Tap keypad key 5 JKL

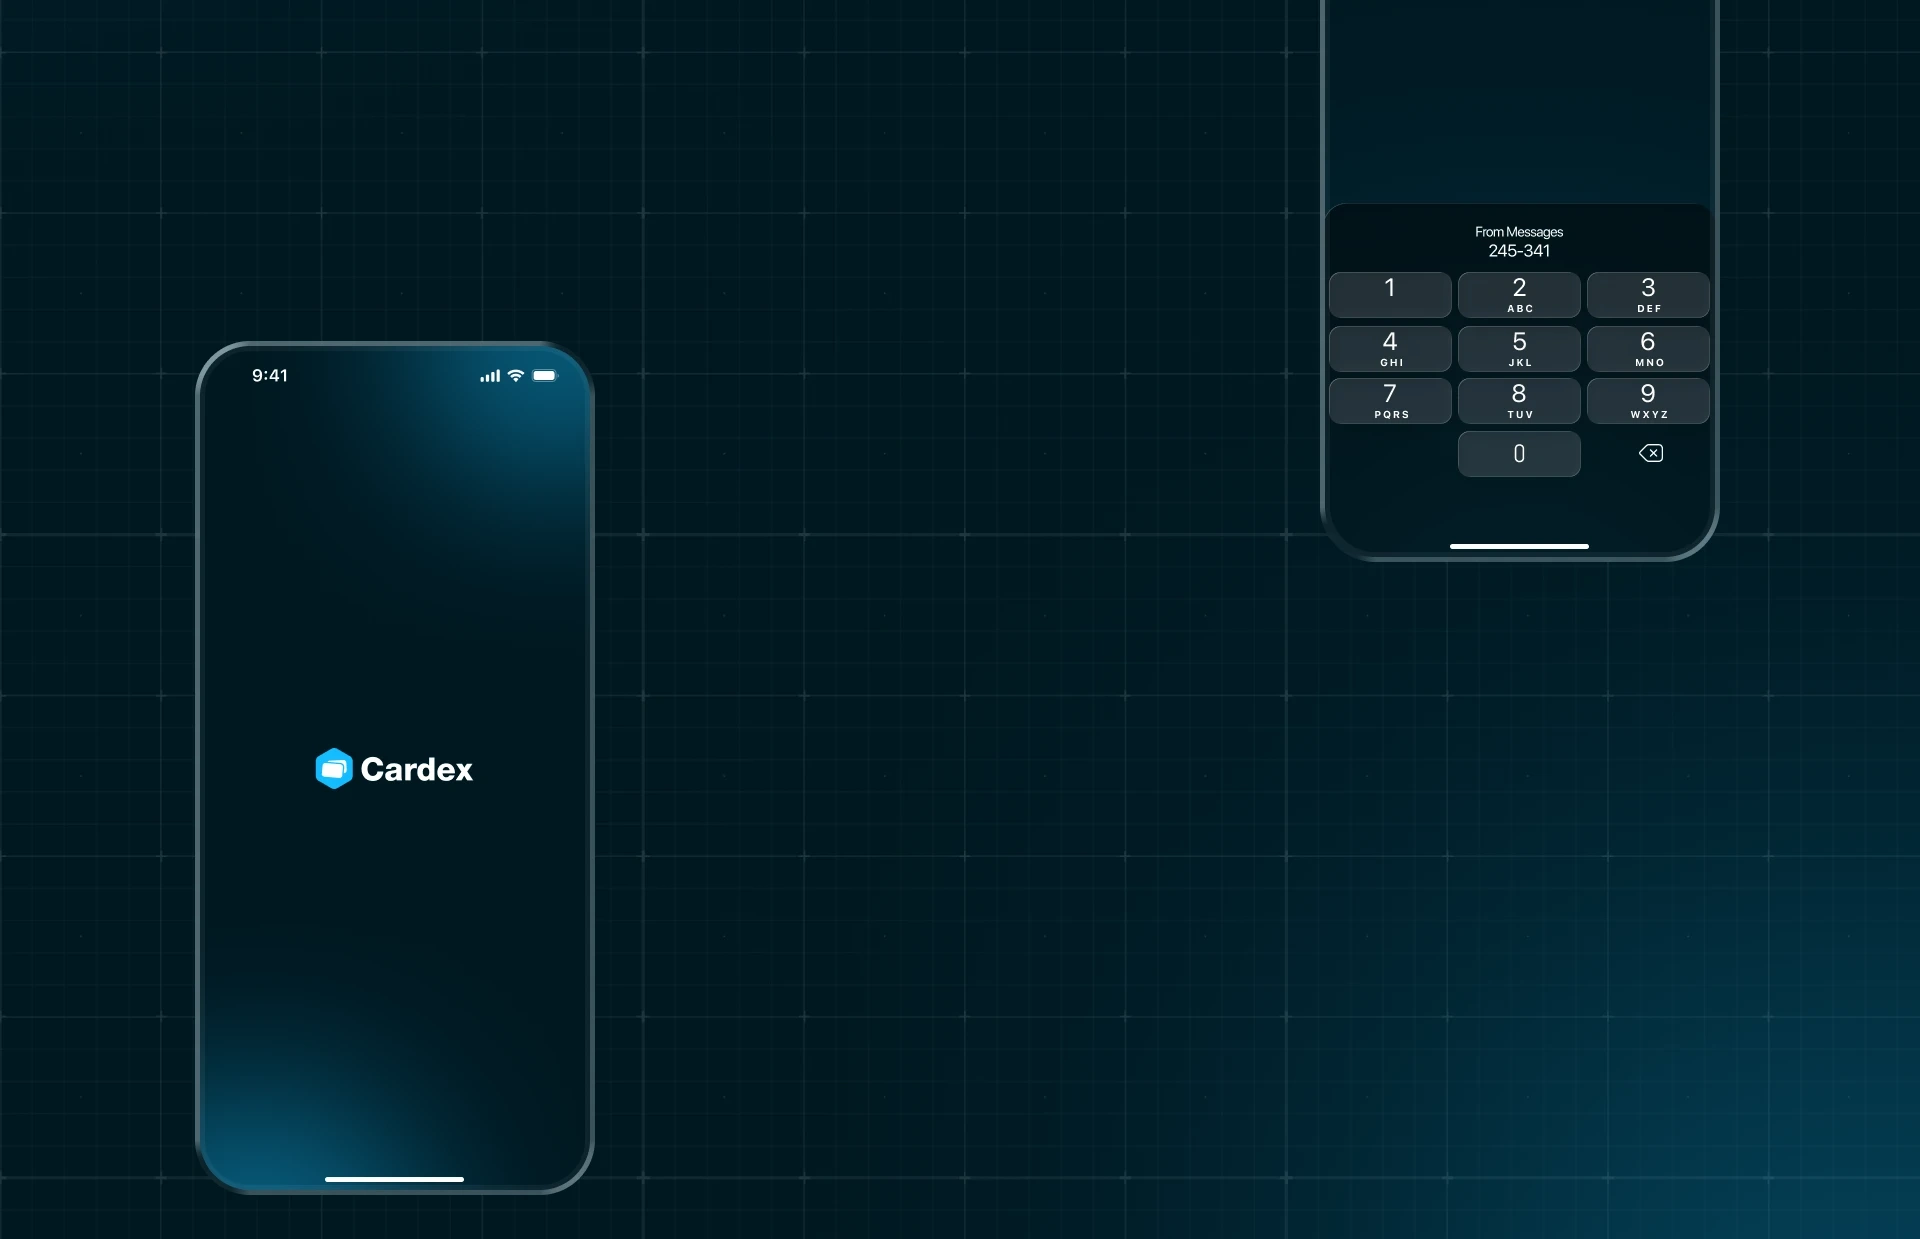point(1519,349)
